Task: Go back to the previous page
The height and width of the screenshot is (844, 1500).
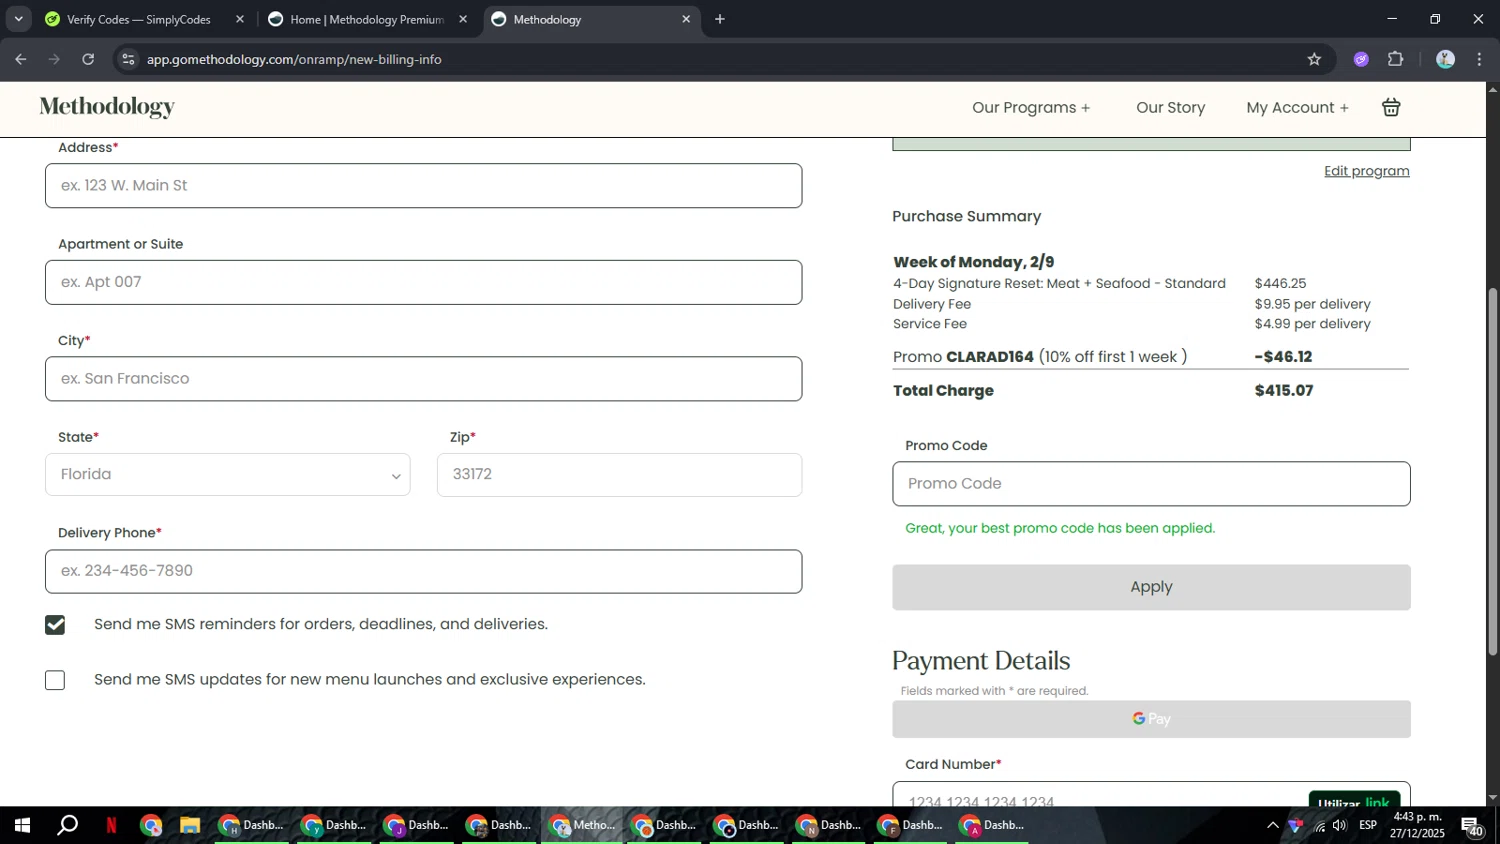Action: (21, 59)
